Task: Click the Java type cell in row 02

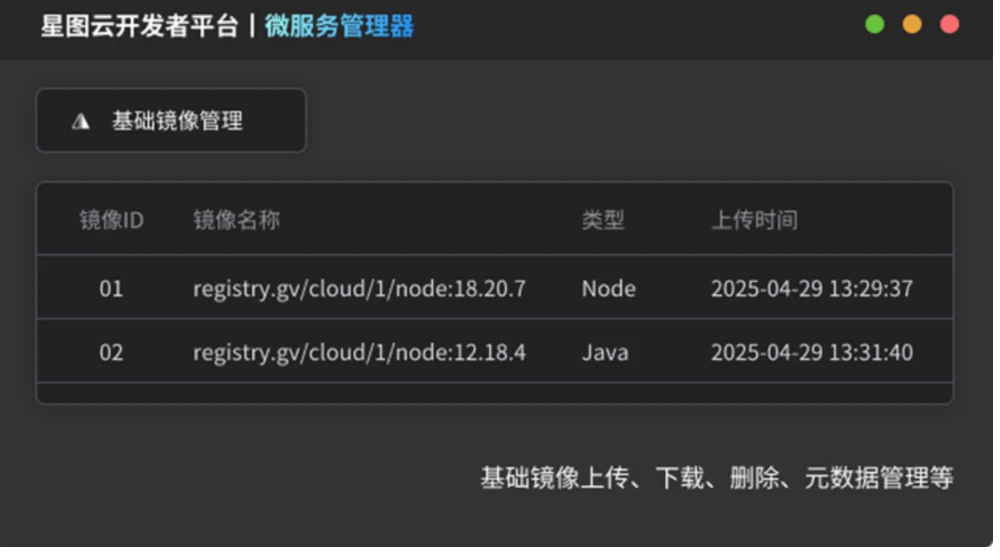Action: [x=605, y=352]
